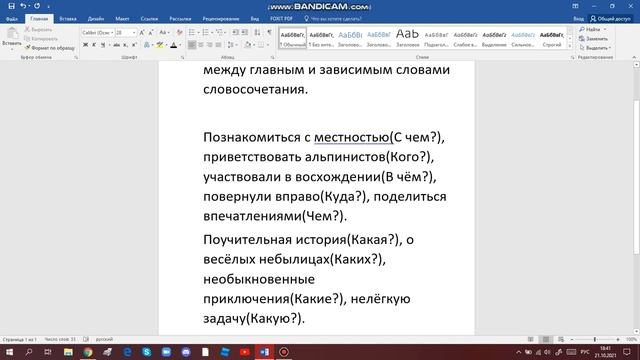This screenshot has height=360, width=640.
Task: Increase font size with the larger A
Action: pos(142,32)
